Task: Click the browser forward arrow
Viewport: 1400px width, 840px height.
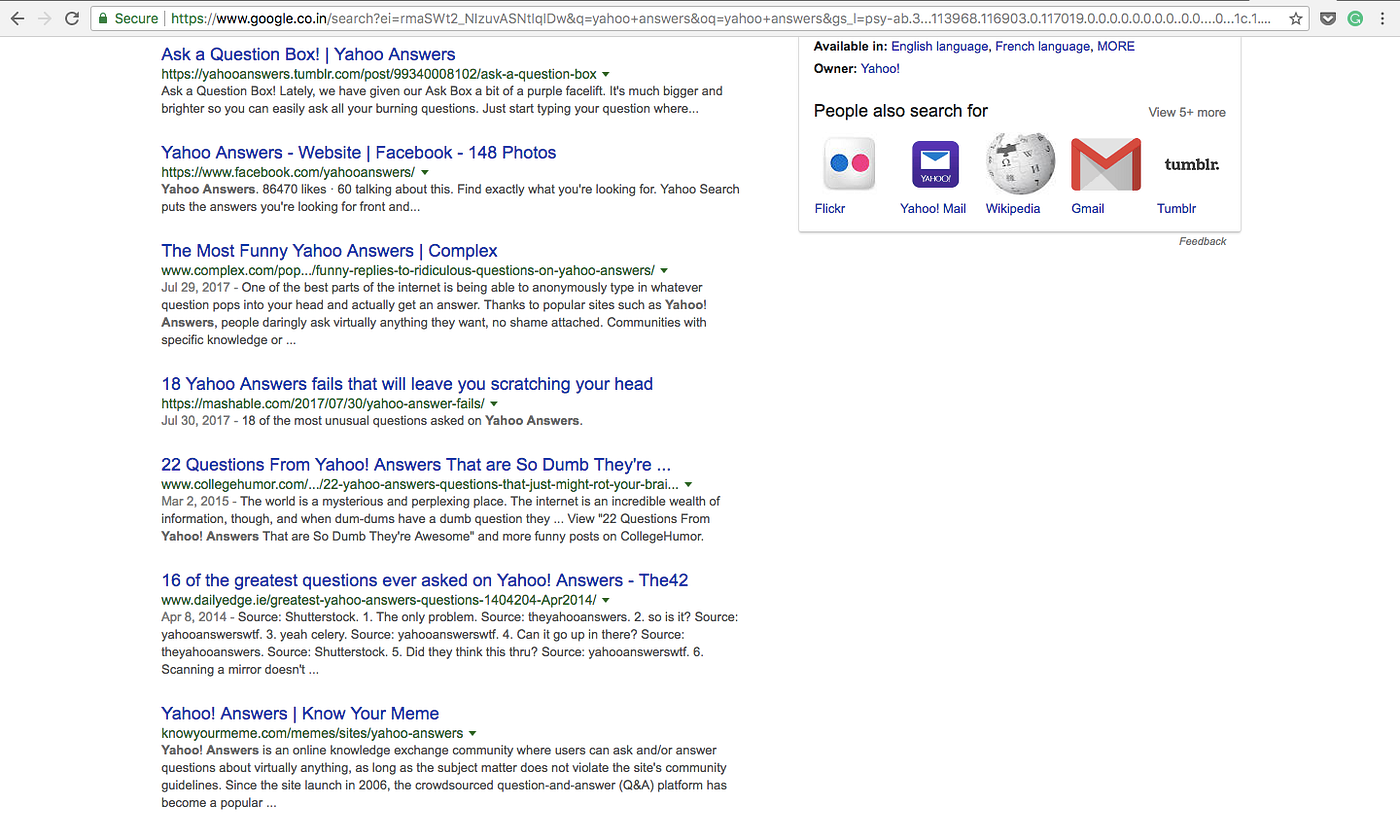Action: 44,18
